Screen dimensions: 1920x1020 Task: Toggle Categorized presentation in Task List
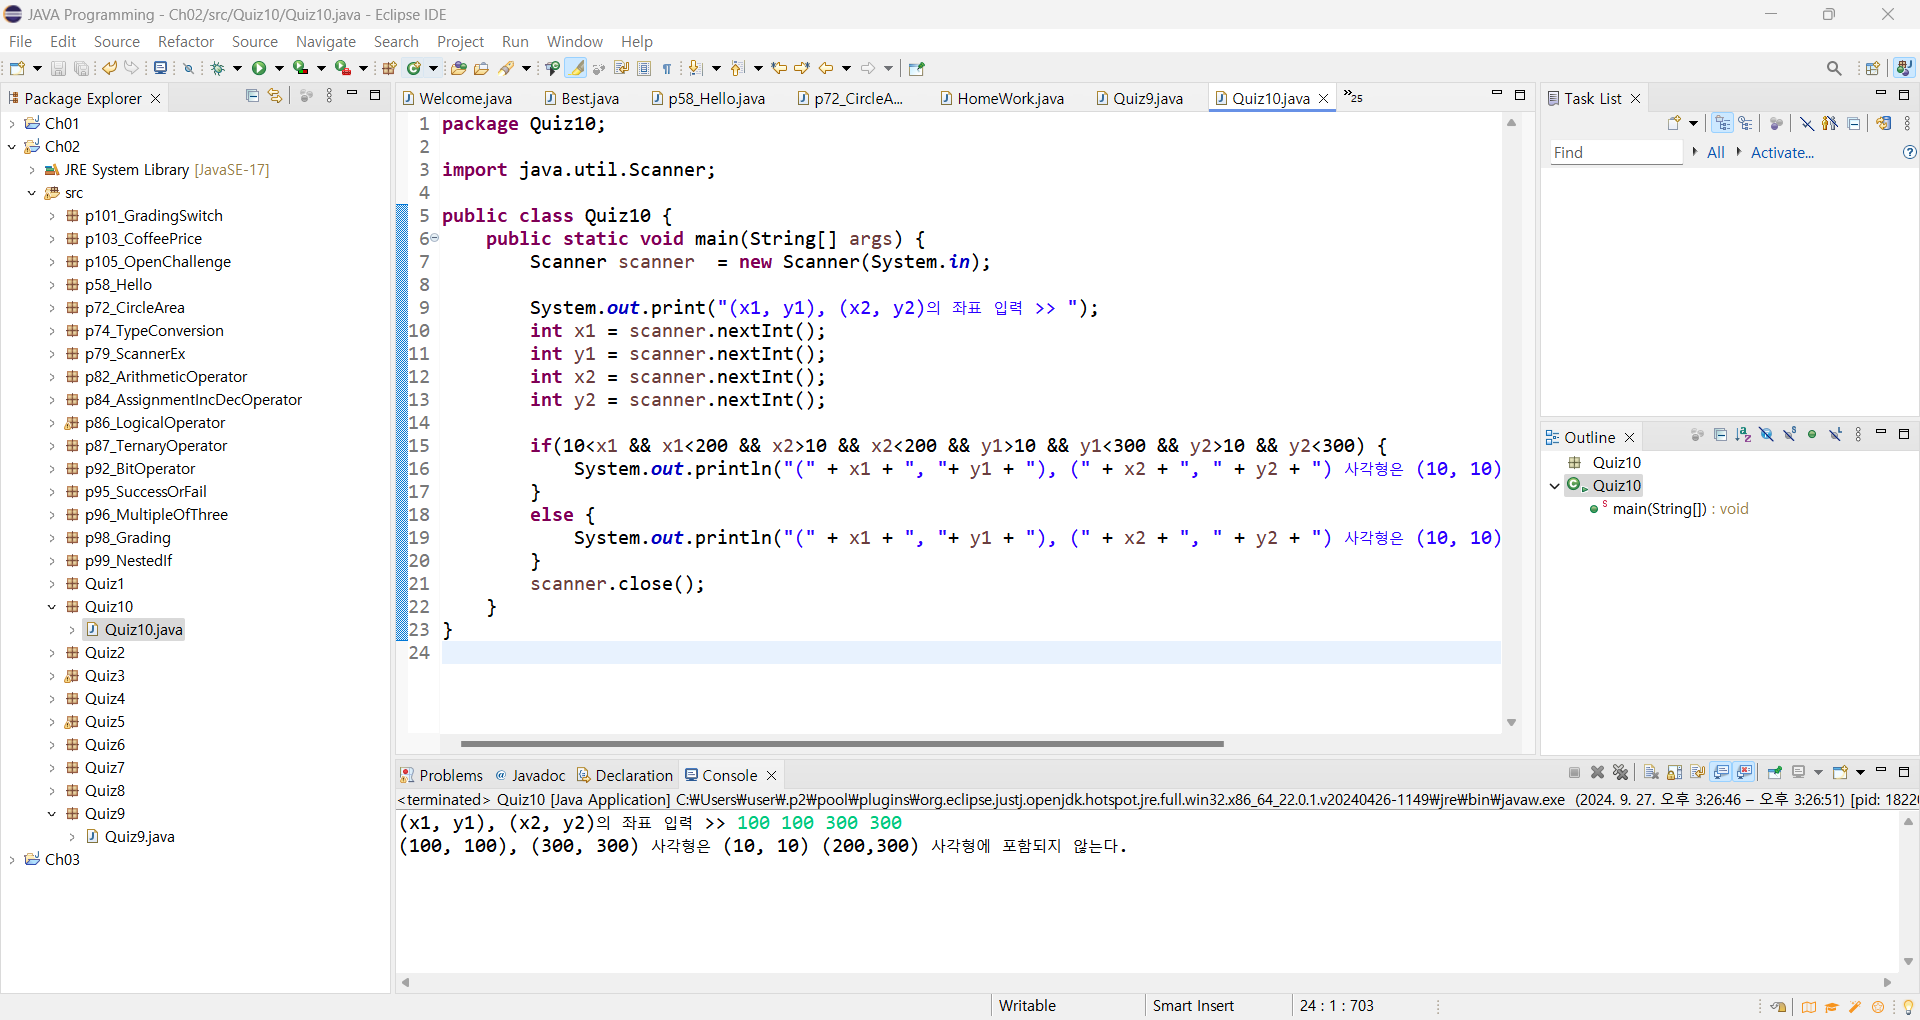[1722, 123]
